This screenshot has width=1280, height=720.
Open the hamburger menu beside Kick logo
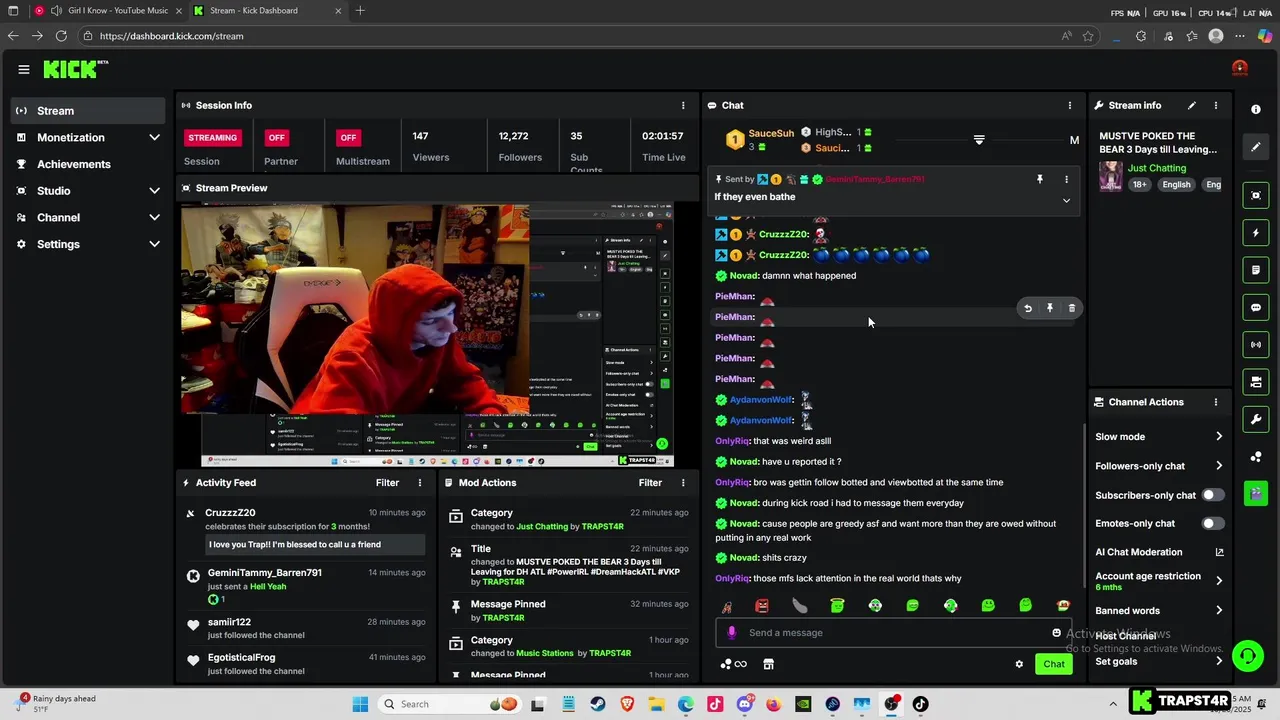pos(24,69)
